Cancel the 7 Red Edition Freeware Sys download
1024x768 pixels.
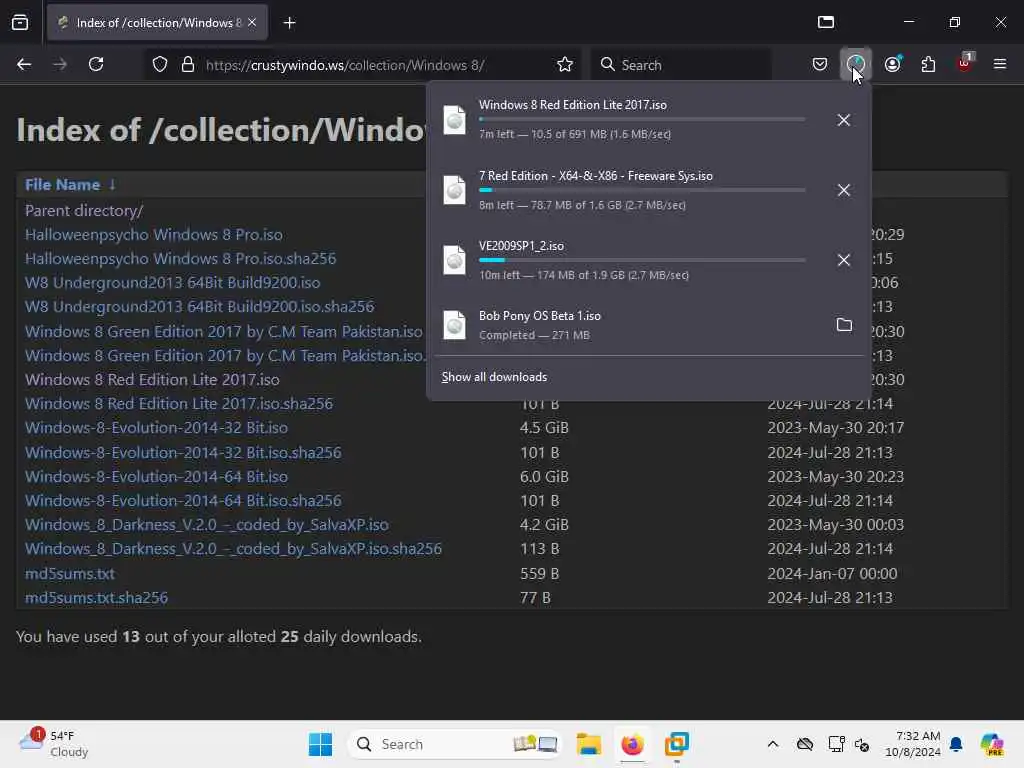pyautogui.click(x=844, y=190)
